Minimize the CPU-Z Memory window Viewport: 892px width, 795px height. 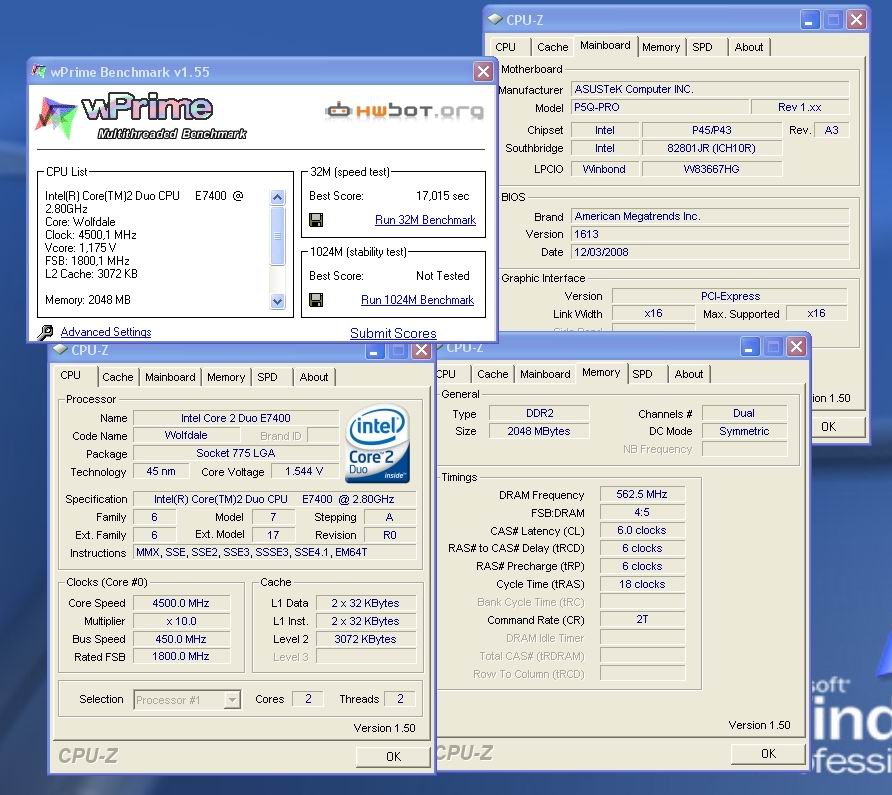click(x=749, y=347)
